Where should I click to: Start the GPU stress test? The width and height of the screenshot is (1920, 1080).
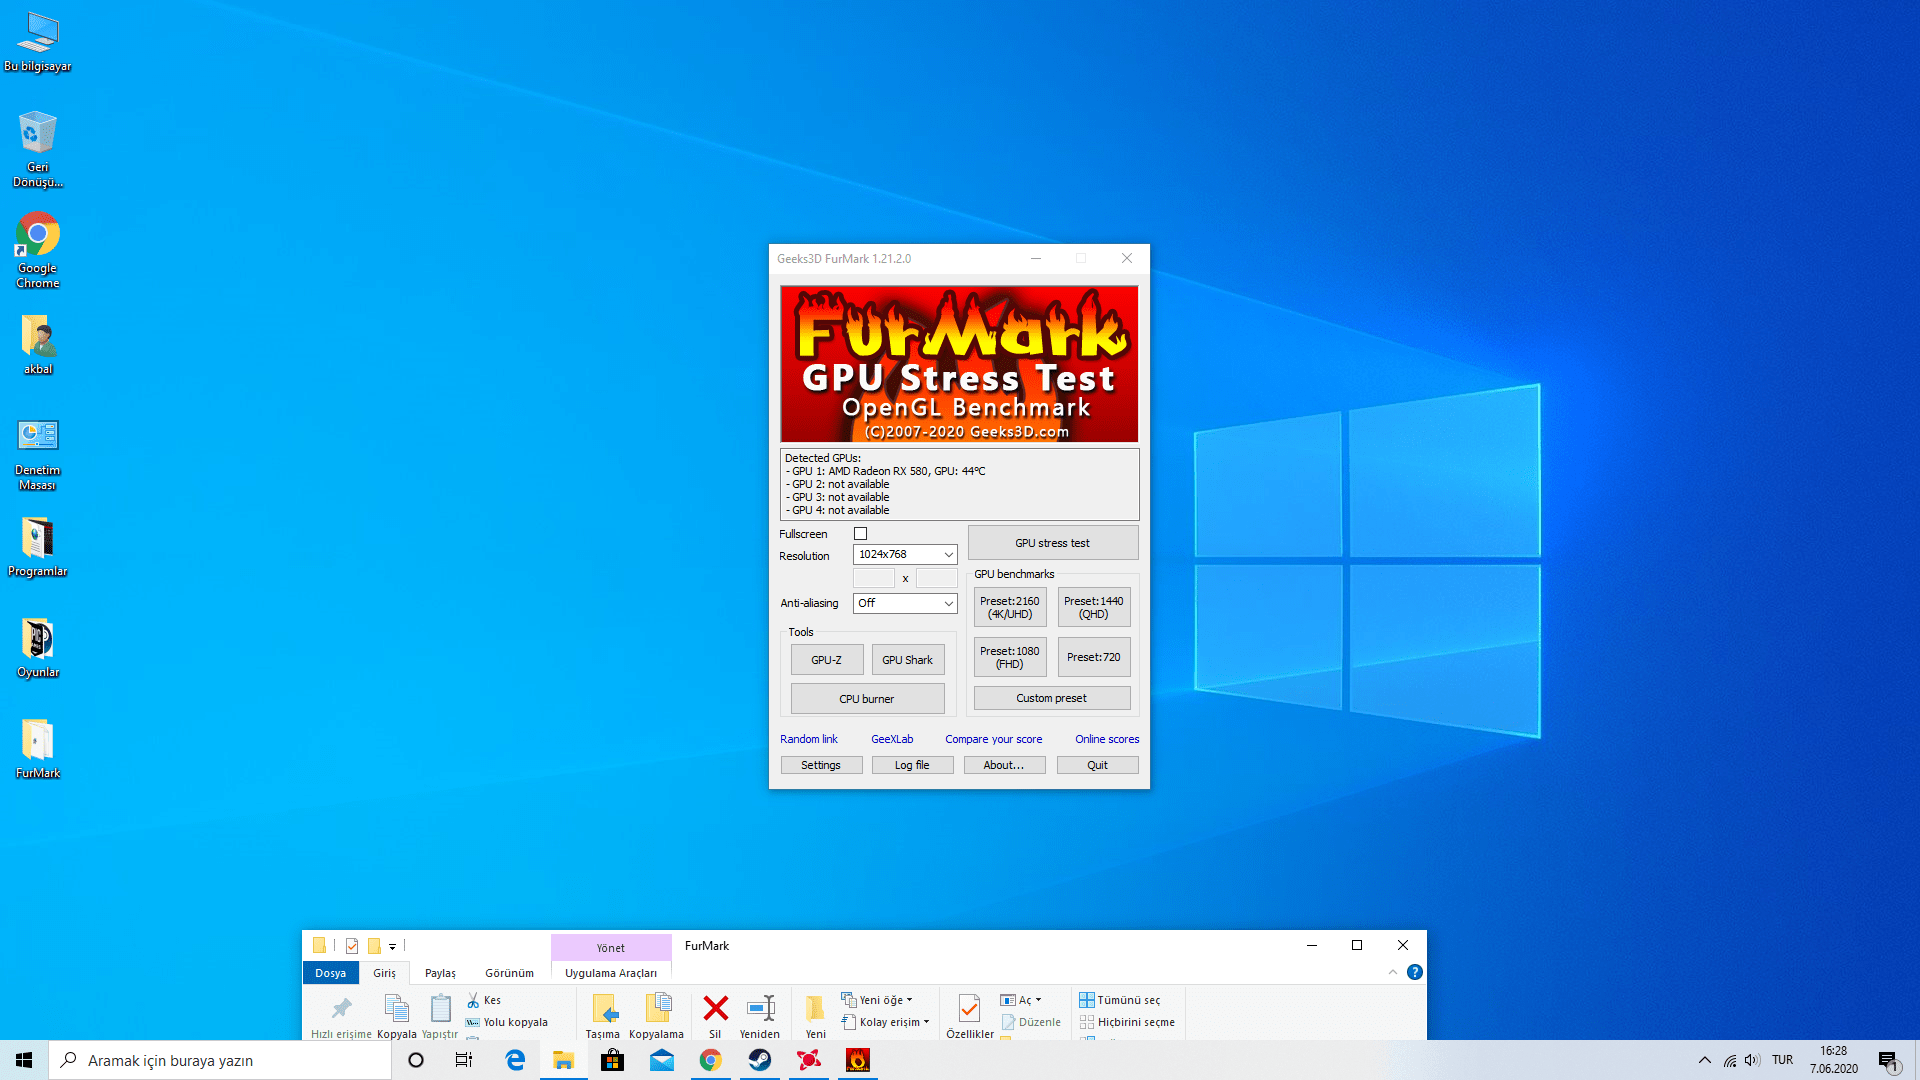point(1052,543)
